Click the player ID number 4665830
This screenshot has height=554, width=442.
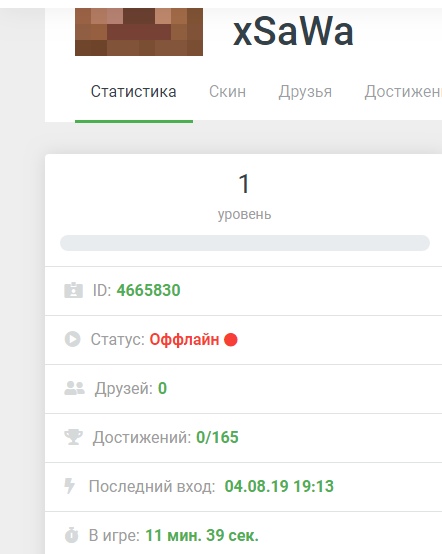(148, 290)
